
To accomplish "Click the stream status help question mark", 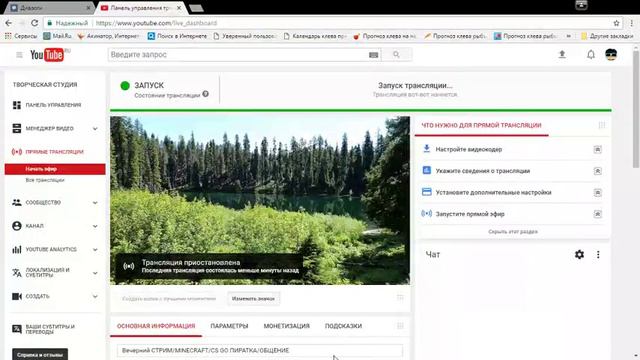I will pyautogui.click(x=205, y=94).
